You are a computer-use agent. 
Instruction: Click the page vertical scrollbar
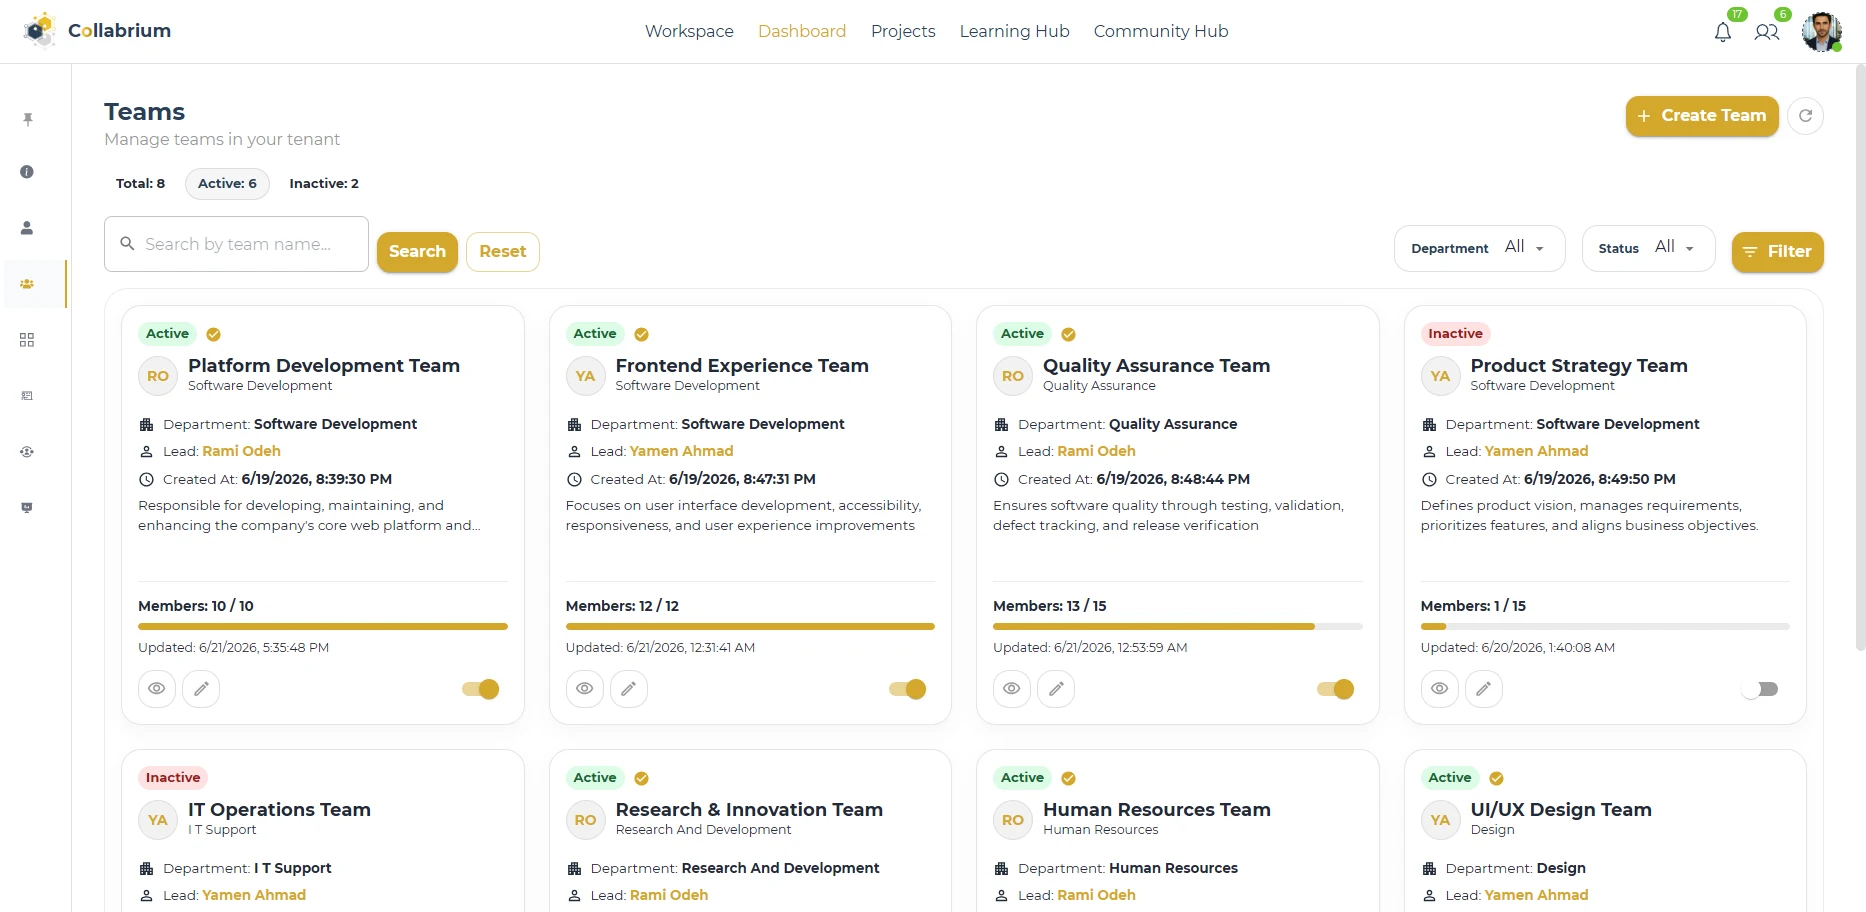point(1860,358)
